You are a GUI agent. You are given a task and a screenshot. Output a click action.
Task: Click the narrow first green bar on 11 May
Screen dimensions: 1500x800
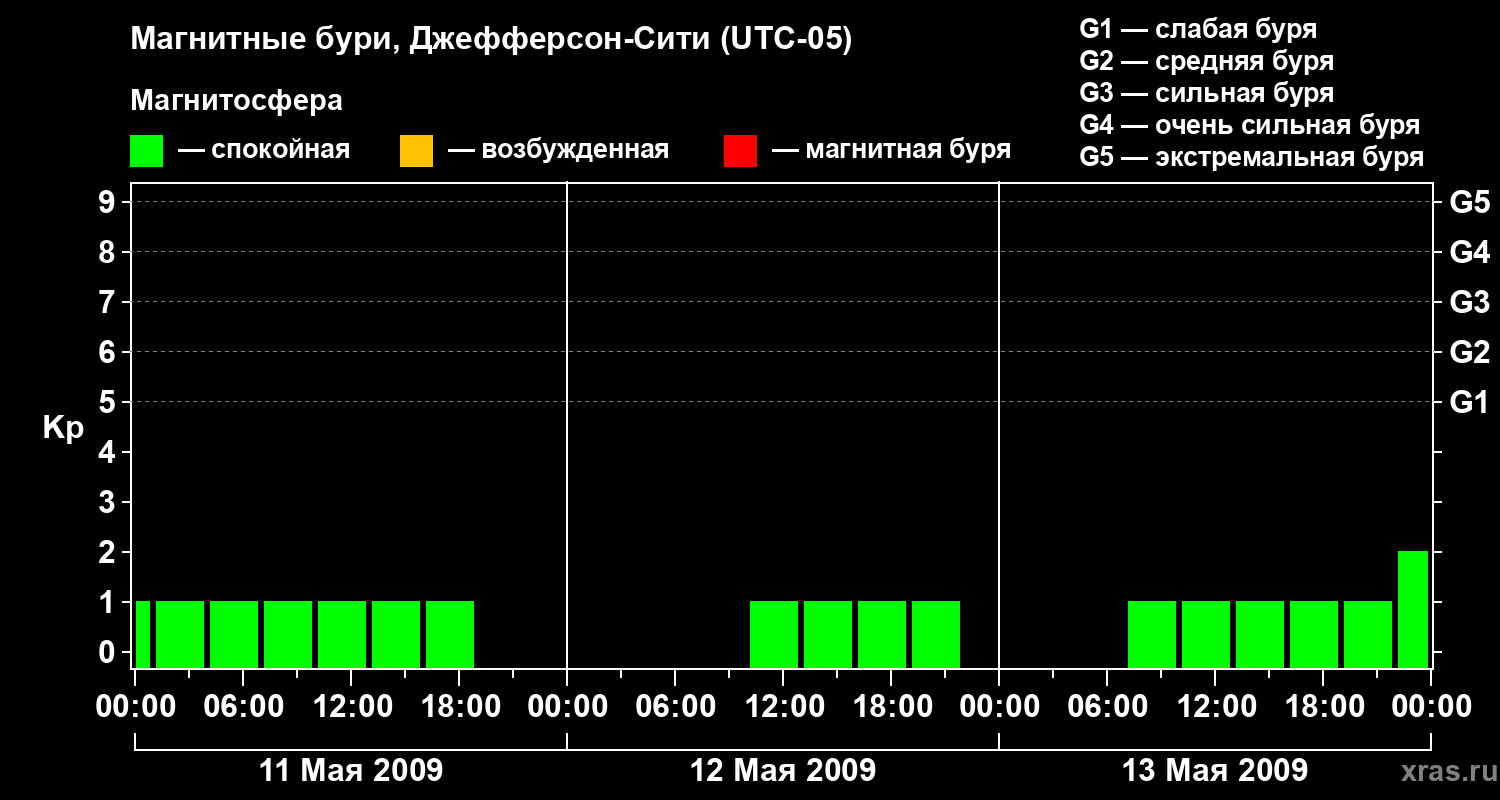143,634
